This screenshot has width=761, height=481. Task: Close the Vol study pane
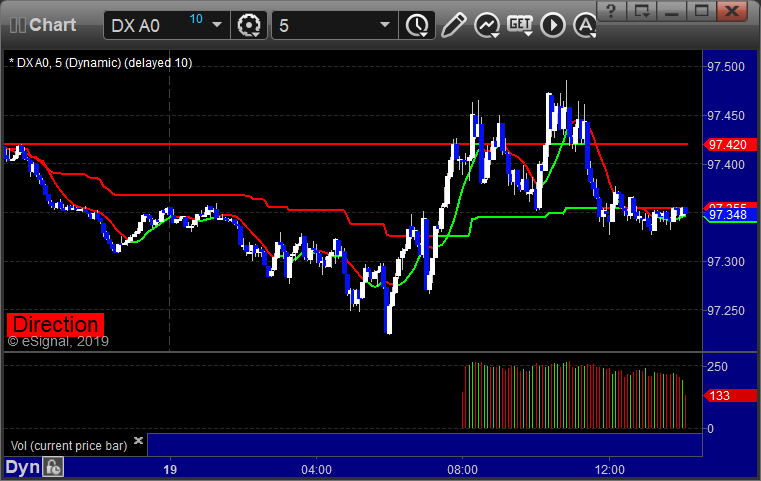tap(138, 441)
